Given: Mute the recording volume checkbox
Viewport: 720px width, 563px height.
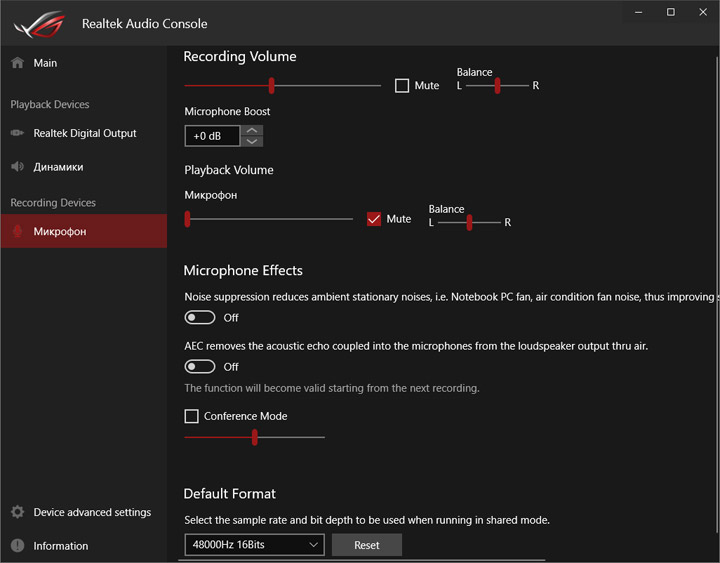Looking at the screenshot, I should pyautogui.click(x=402, y=86).
